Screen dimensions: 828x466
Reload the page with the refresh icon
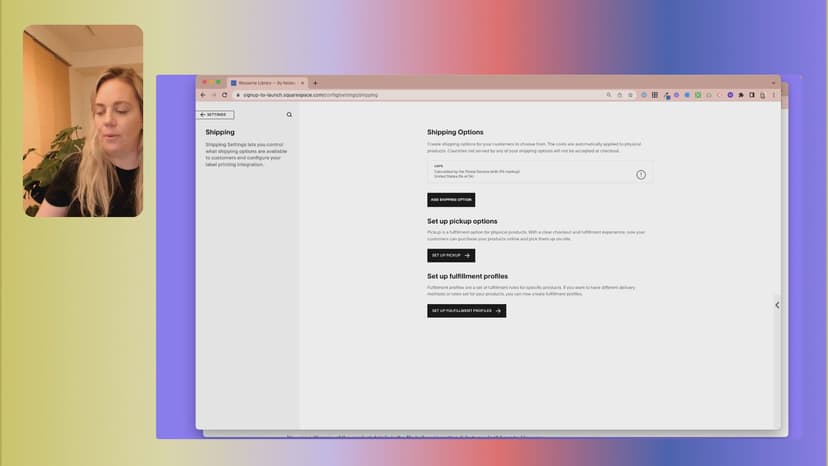point(224,95)
